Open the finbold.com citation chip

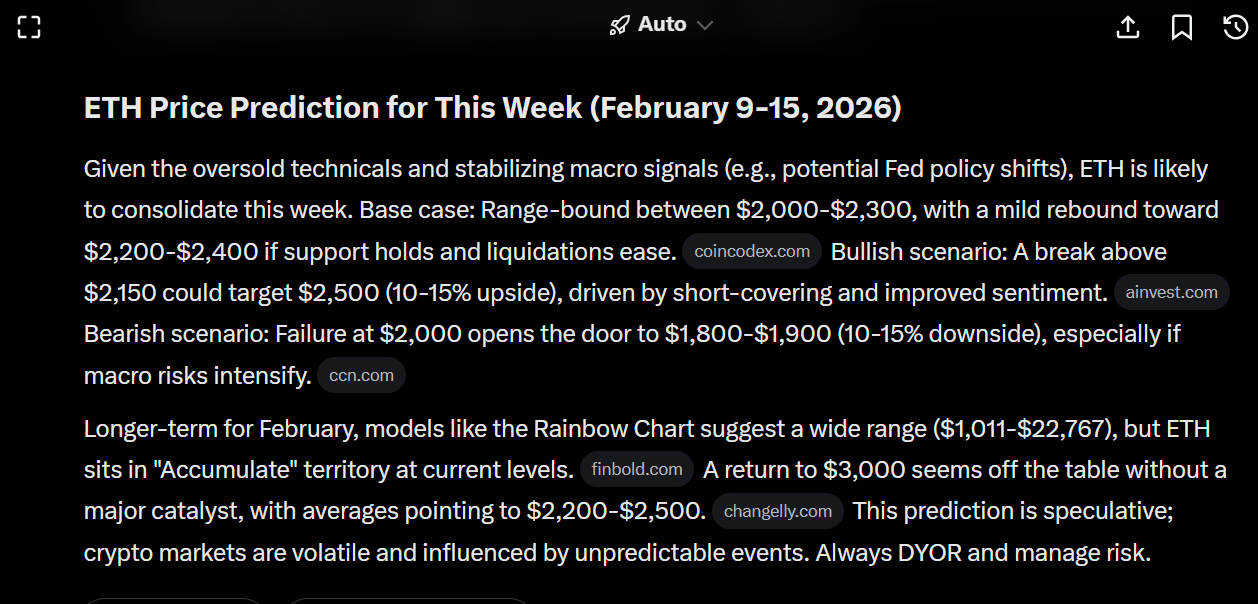(637, 469)
